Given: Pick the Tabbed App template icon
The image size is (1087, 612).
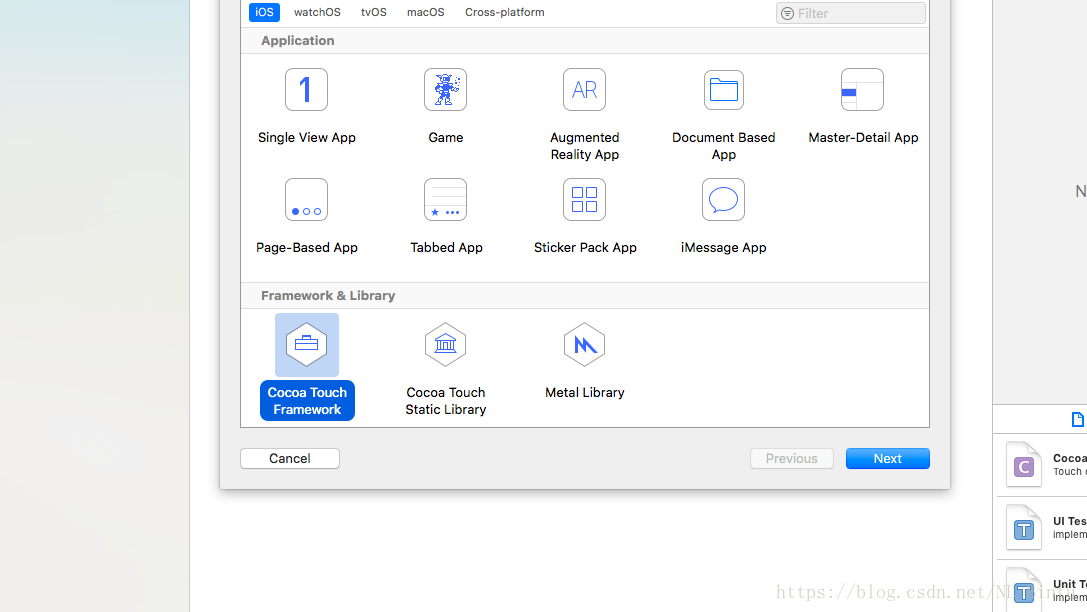Looking at the screenshot, I should click(x=445, y=200).
